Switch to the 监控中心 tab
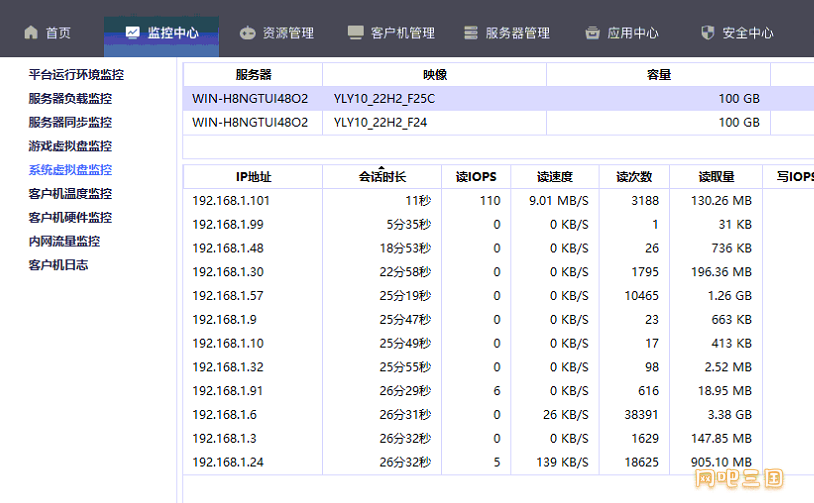 coord(161,36)
